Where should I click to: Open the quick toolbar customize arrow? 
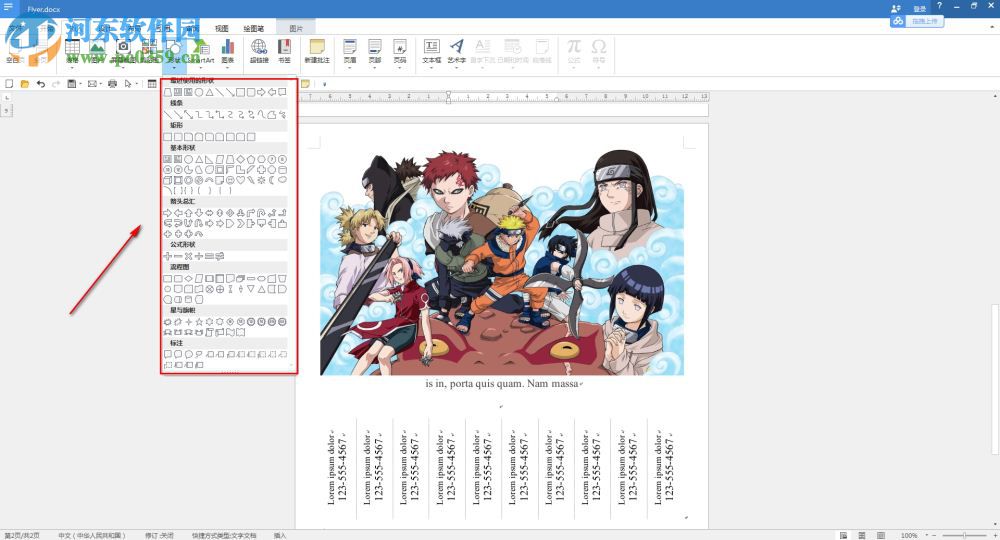(x=324, y=84)
